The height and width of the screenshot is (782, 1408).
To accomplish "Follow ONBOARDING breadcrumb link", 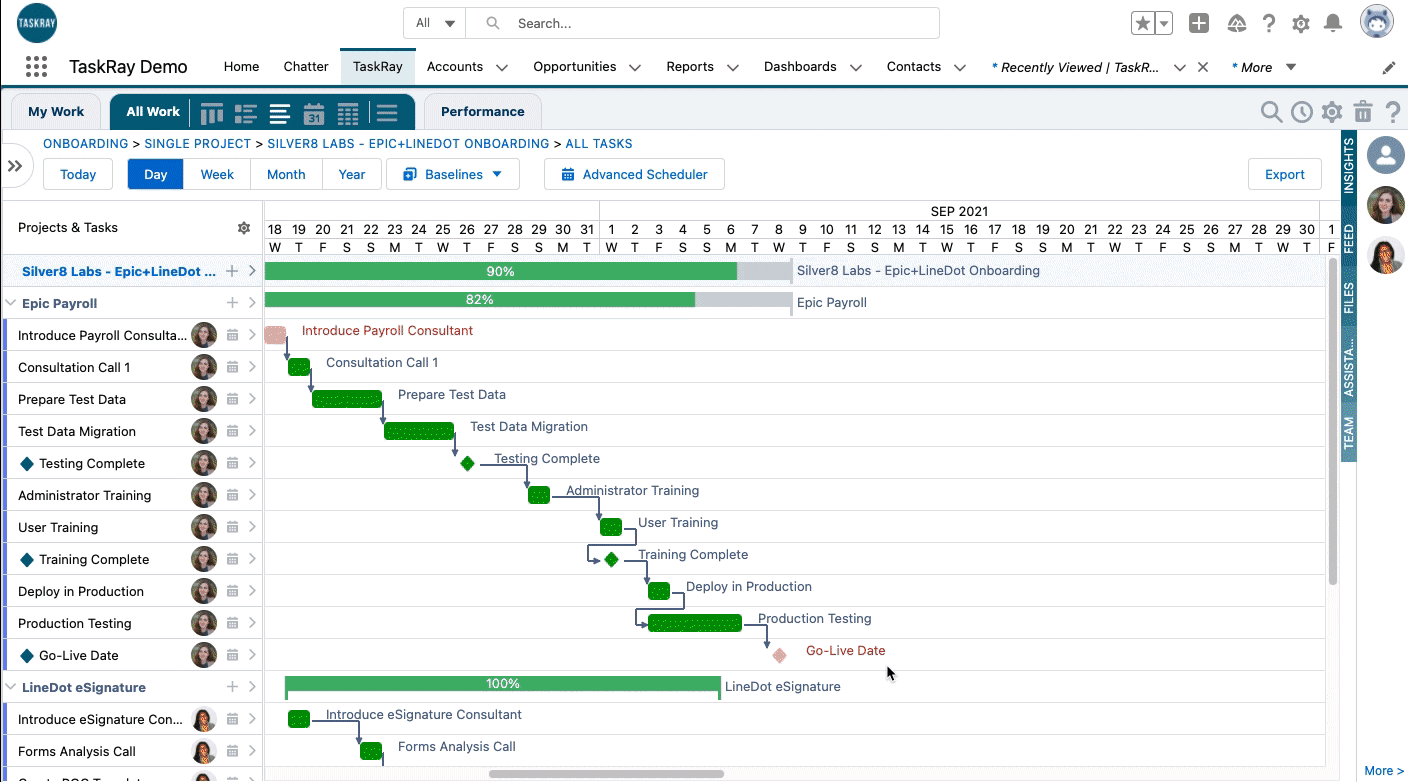I will tap(86, 144).
